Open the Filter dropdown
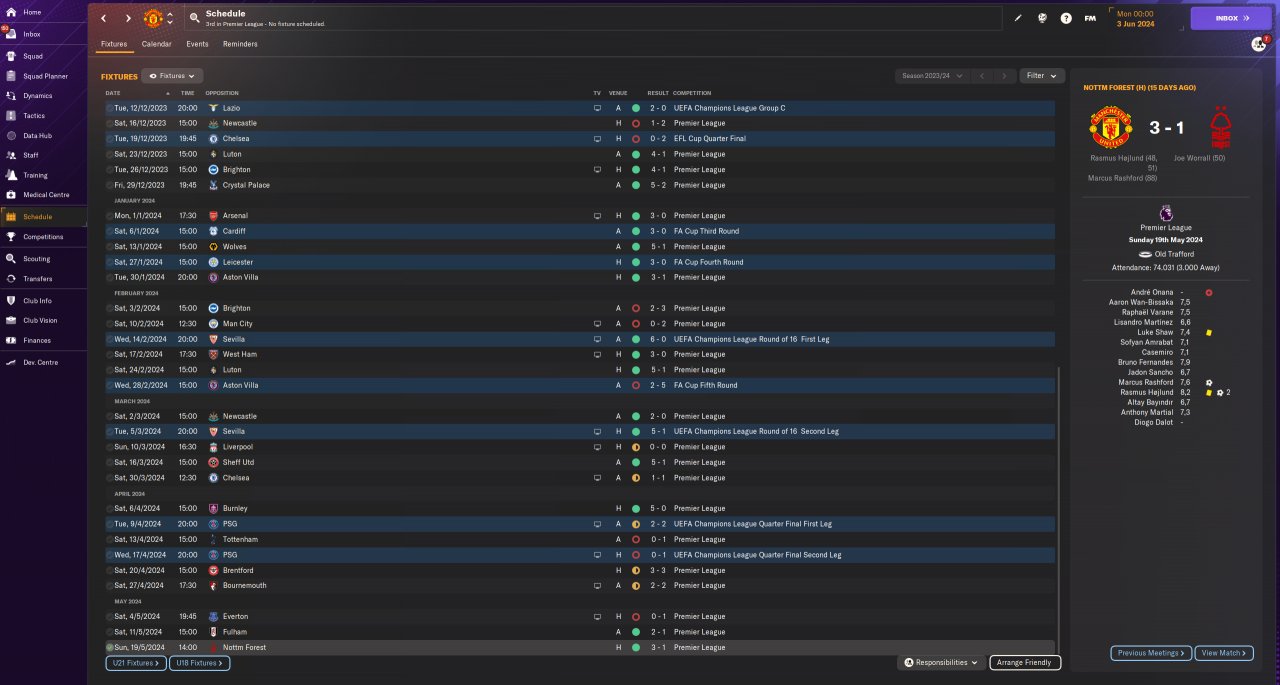Viewport: 1280px width, 685px height. pos(1042,76)
